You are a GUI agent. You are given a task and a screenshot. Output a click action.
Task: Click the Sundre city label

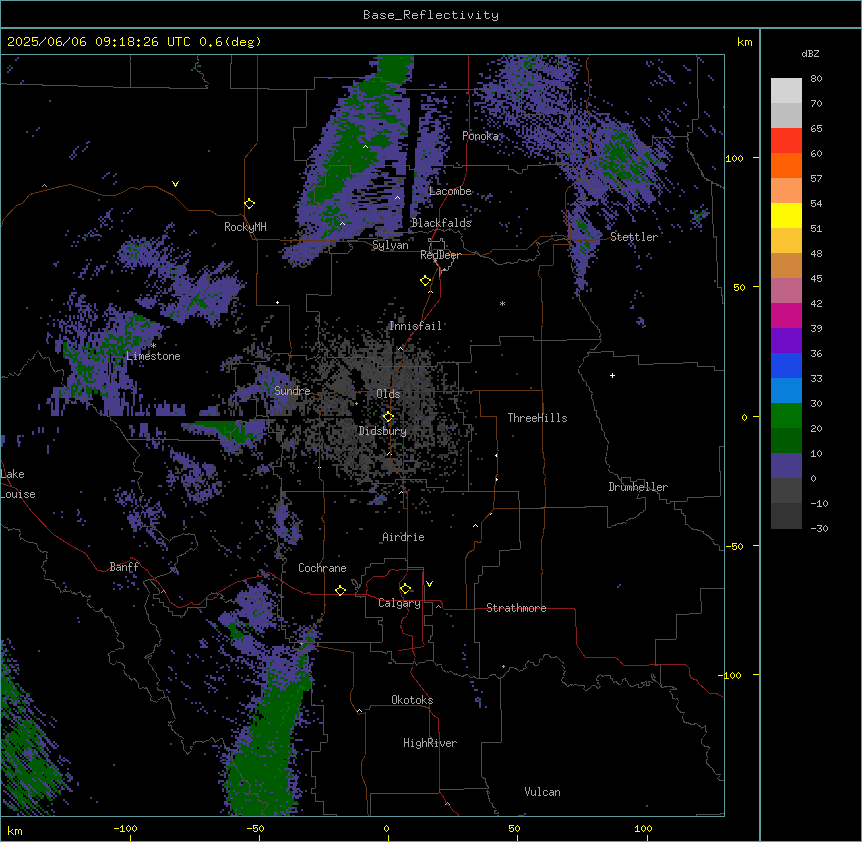click(x=292, y=391)
